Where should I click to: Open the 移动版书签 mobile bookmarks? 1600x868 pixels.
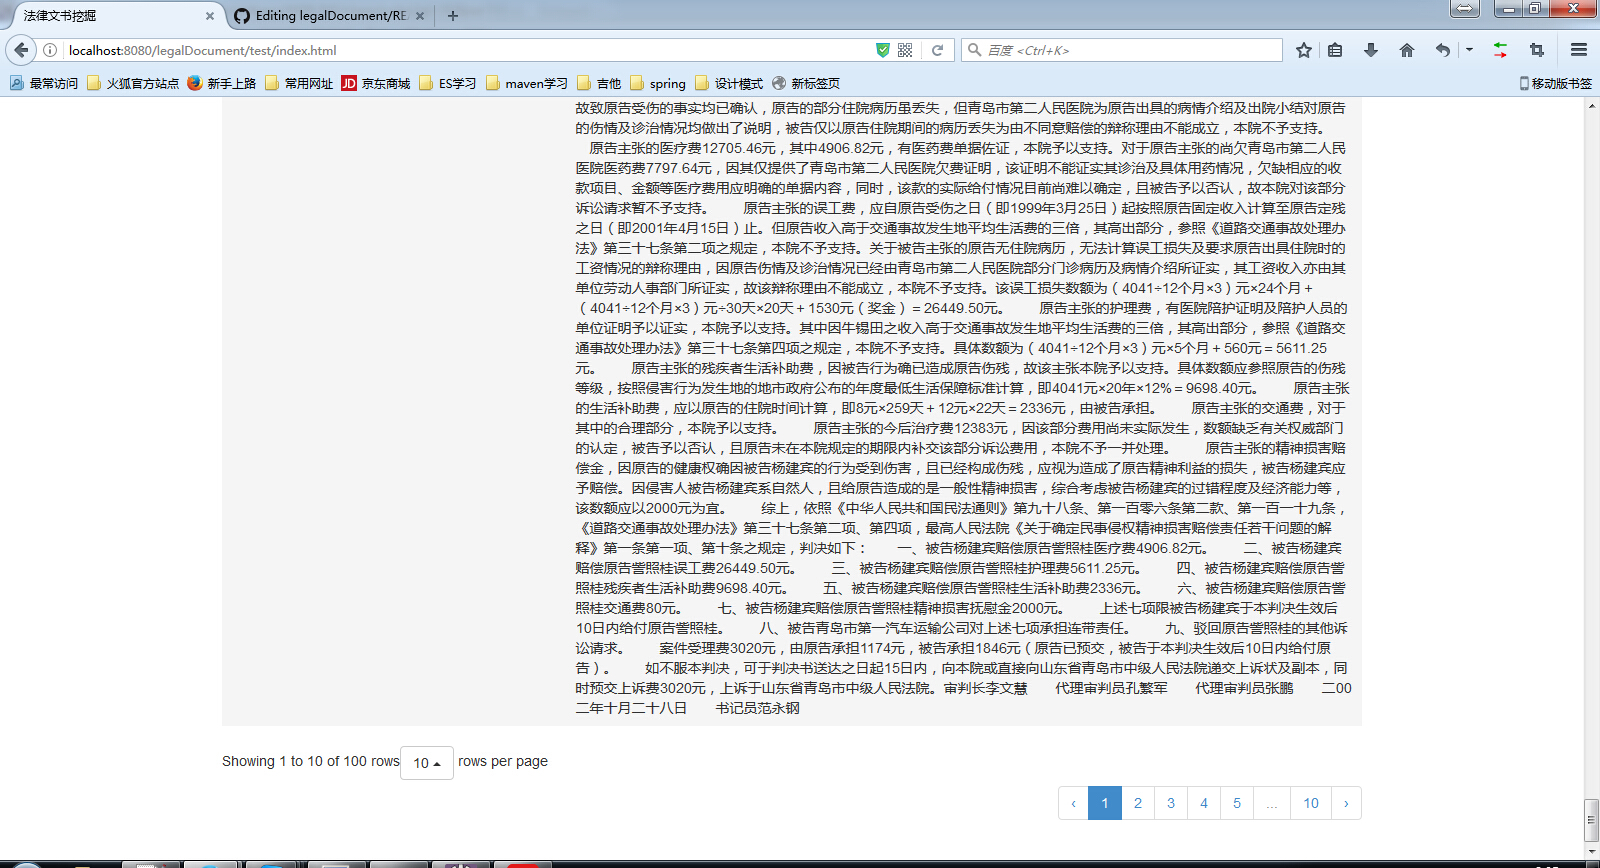coord(1555,83)
